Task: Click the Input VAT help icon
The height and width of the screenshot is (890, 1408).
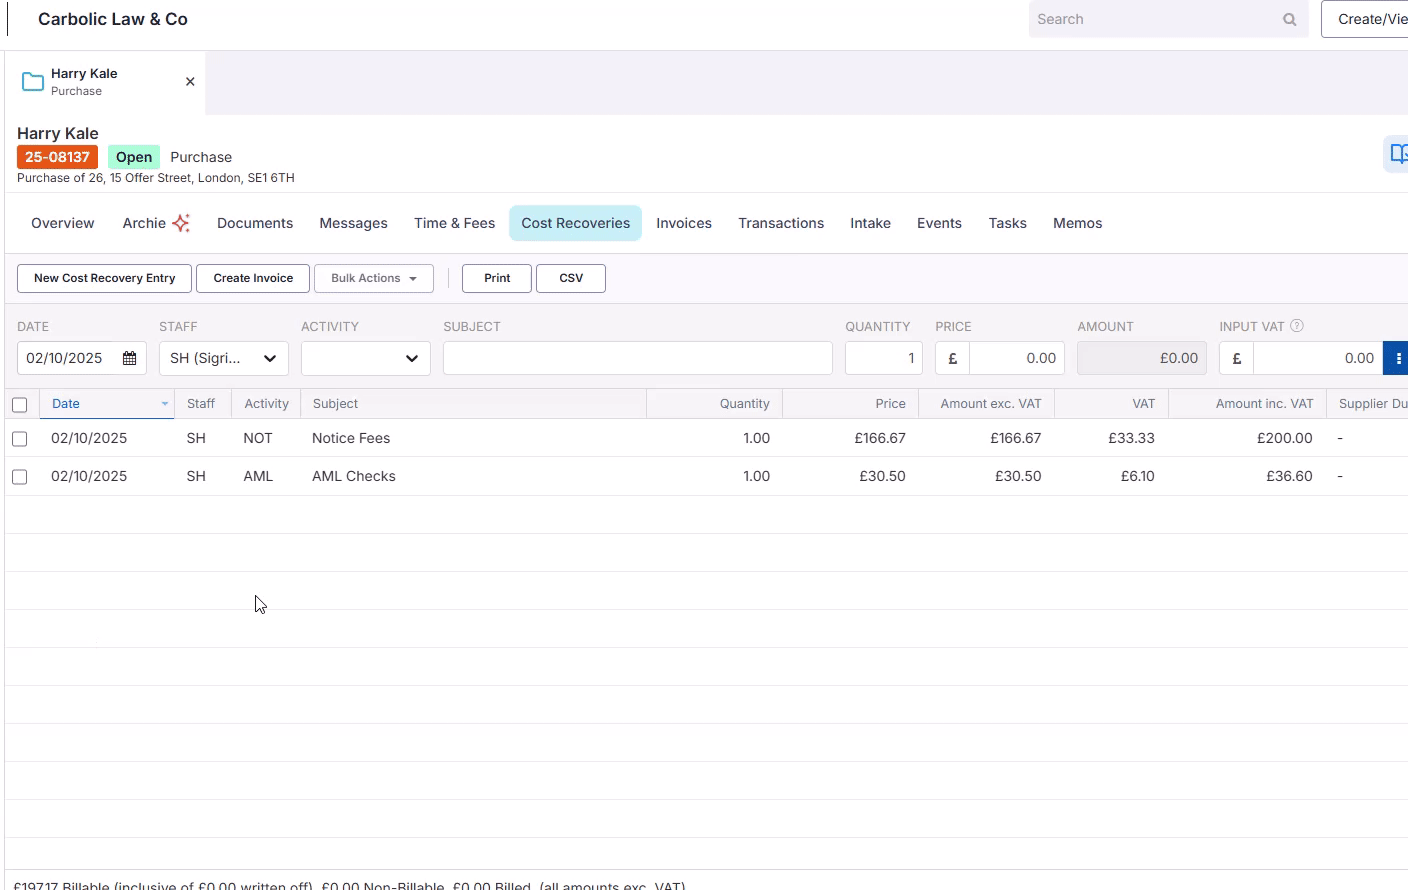Action: 1297,326
